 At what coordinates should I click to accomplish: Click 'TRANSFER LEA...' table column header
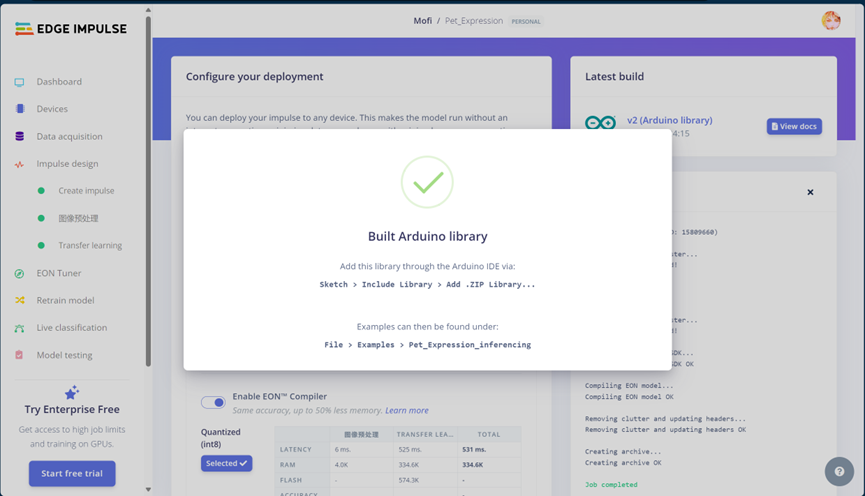[x=425, y=435]
